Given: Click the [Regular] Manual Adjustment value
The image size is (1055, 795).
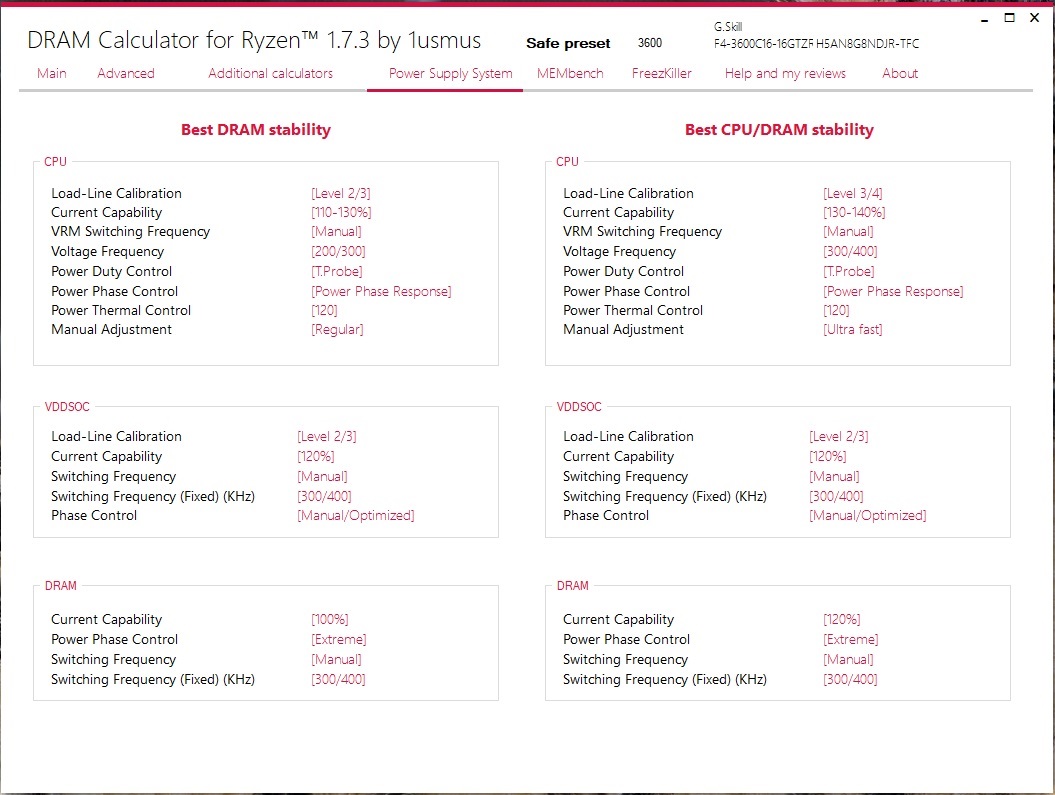Looking at the screenshot, I should 337,330.
